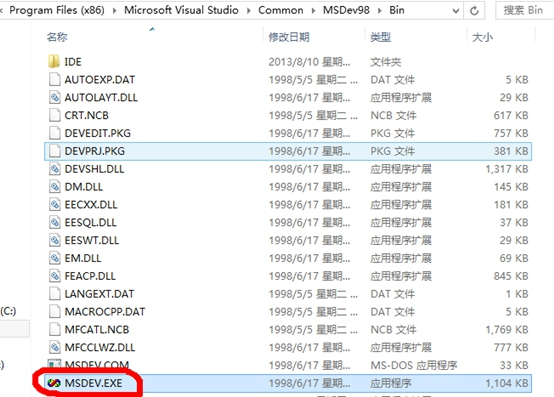Select the AUTOLAYT.DLL file icon
554x397 pixels.
54,97
